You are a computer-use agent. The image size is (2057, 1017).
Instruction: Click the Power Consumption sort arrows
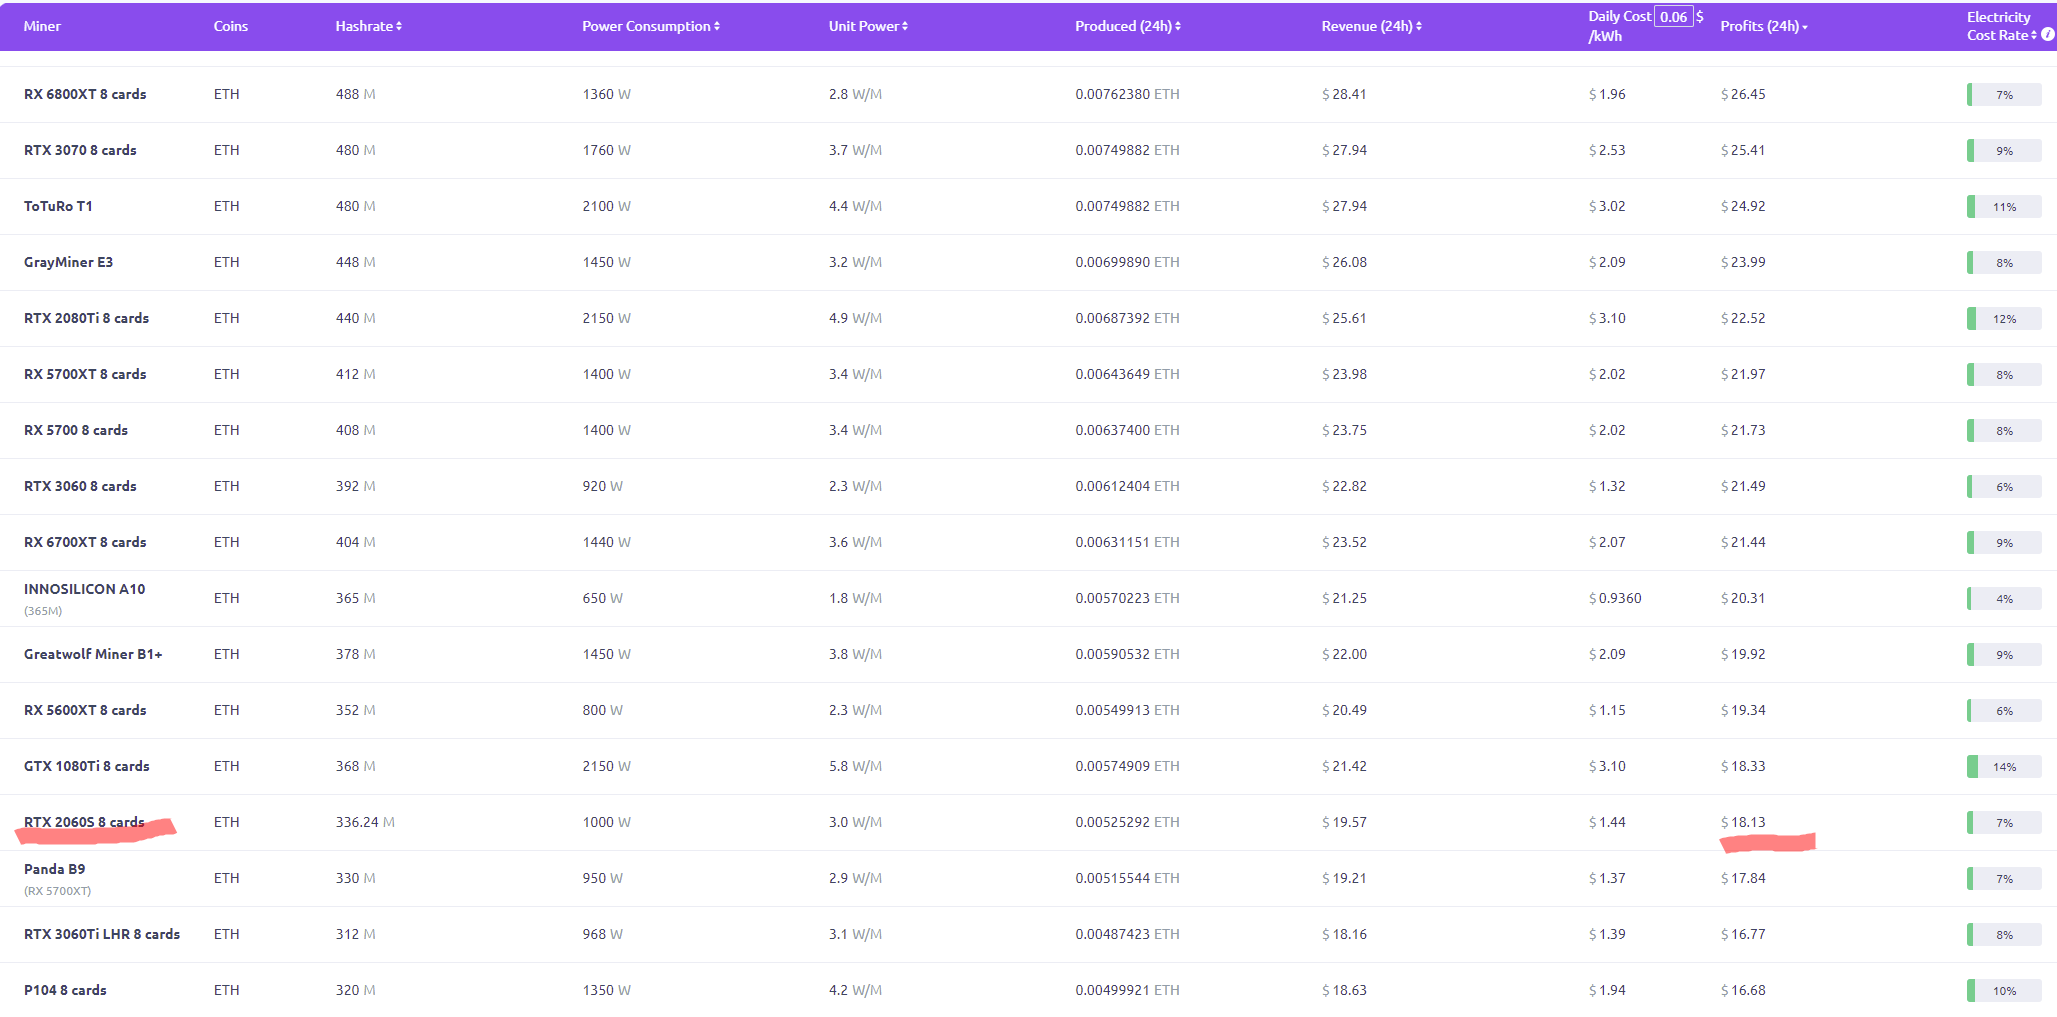(x=717, y=27)
